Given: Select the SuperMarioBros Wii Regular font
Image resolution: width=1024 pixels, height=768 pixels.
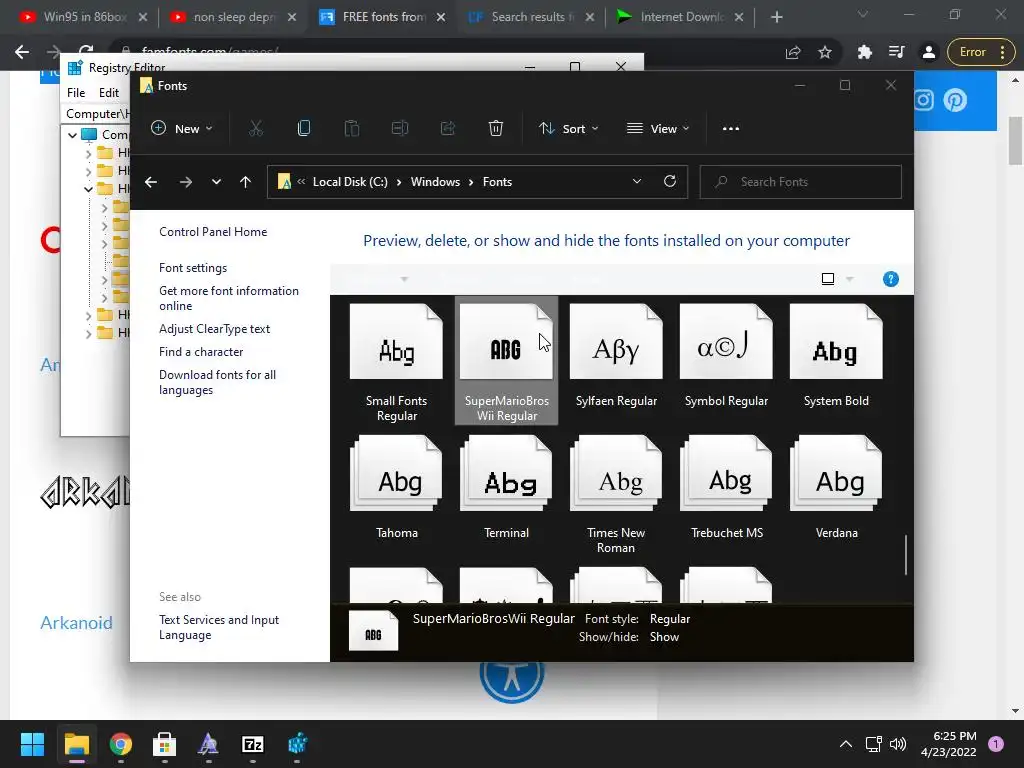Looking at the screenshot, I should point(507,362).
